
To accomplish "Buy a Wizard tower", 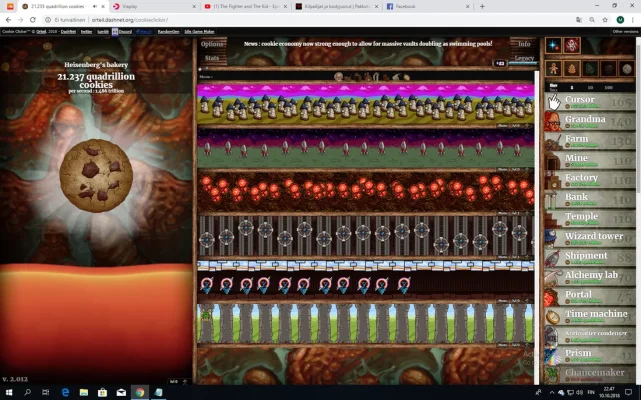I will pyautogui.click(x=590, y=238).
